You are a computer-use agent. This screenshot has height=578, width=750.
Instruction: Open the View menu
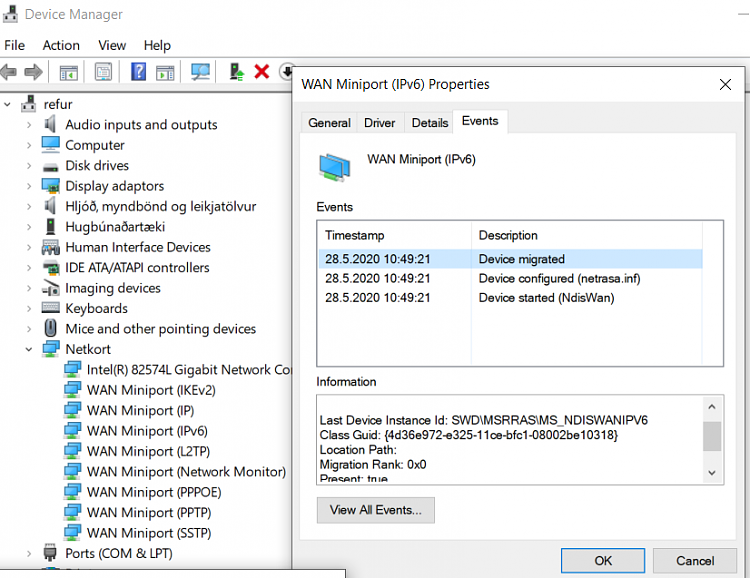point(112,45)
